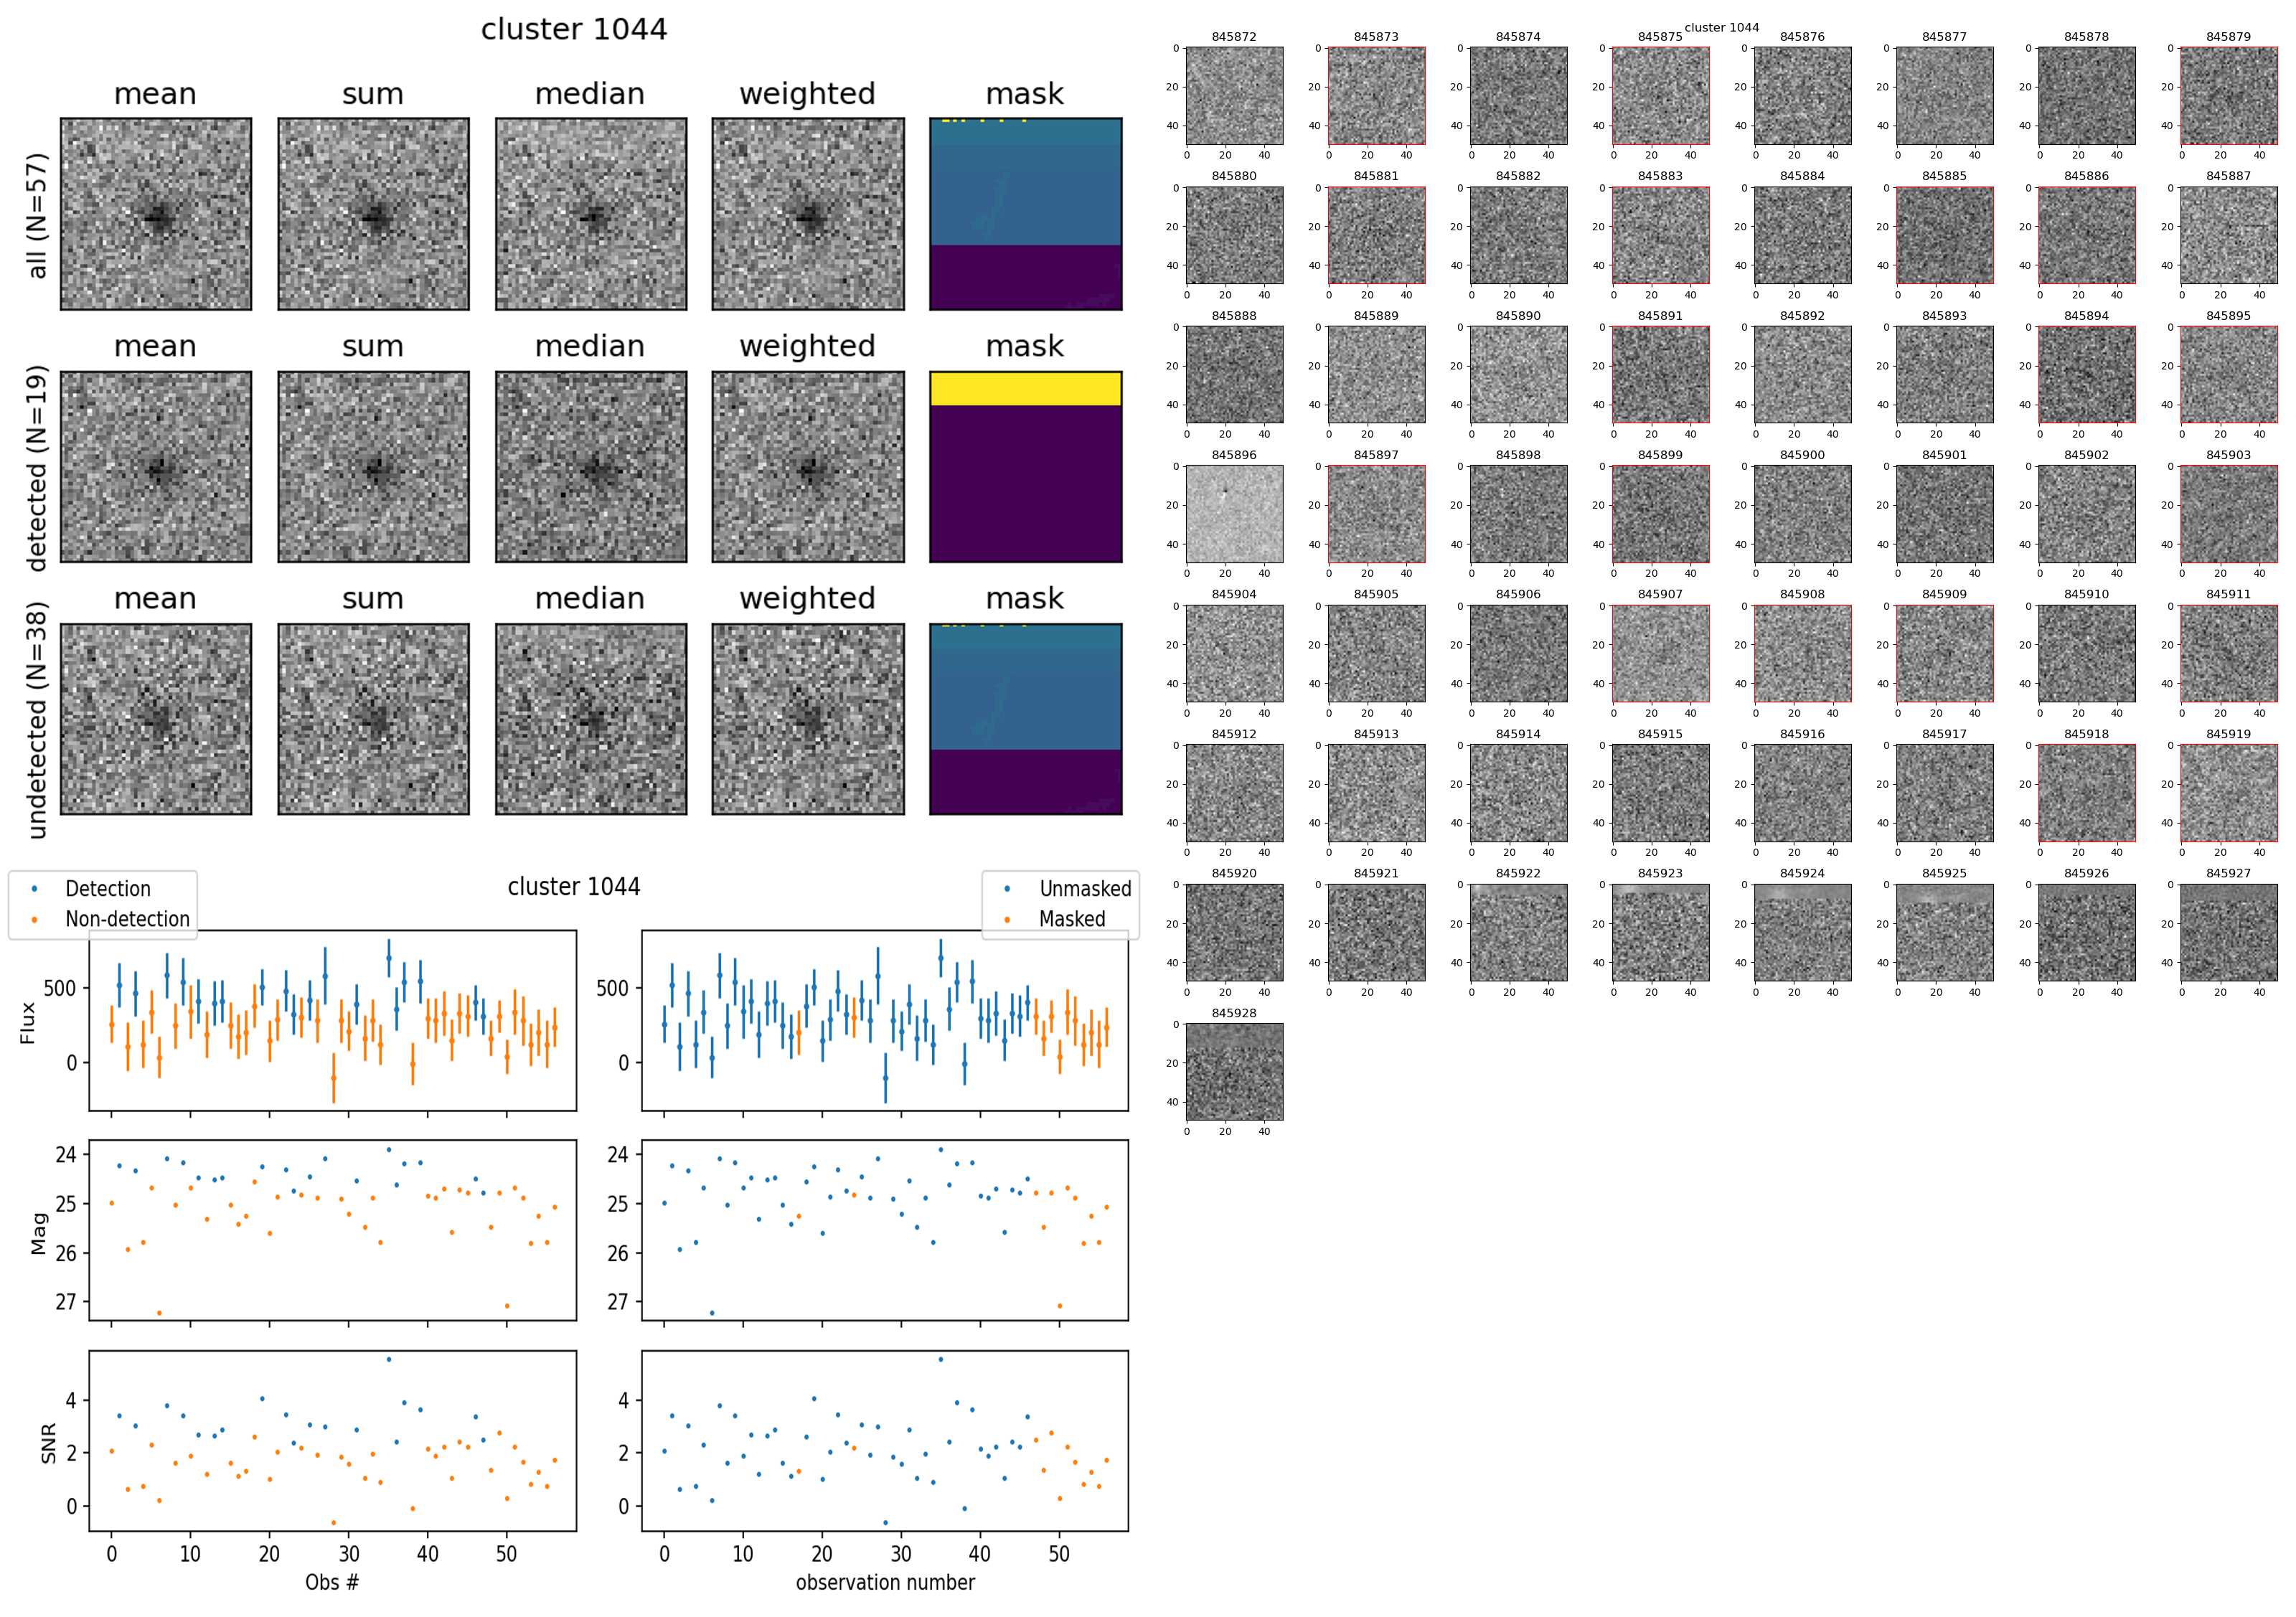2296x1617 pixels.
Task: Click the Non-detection legend entry
Action: coord(126,919)
